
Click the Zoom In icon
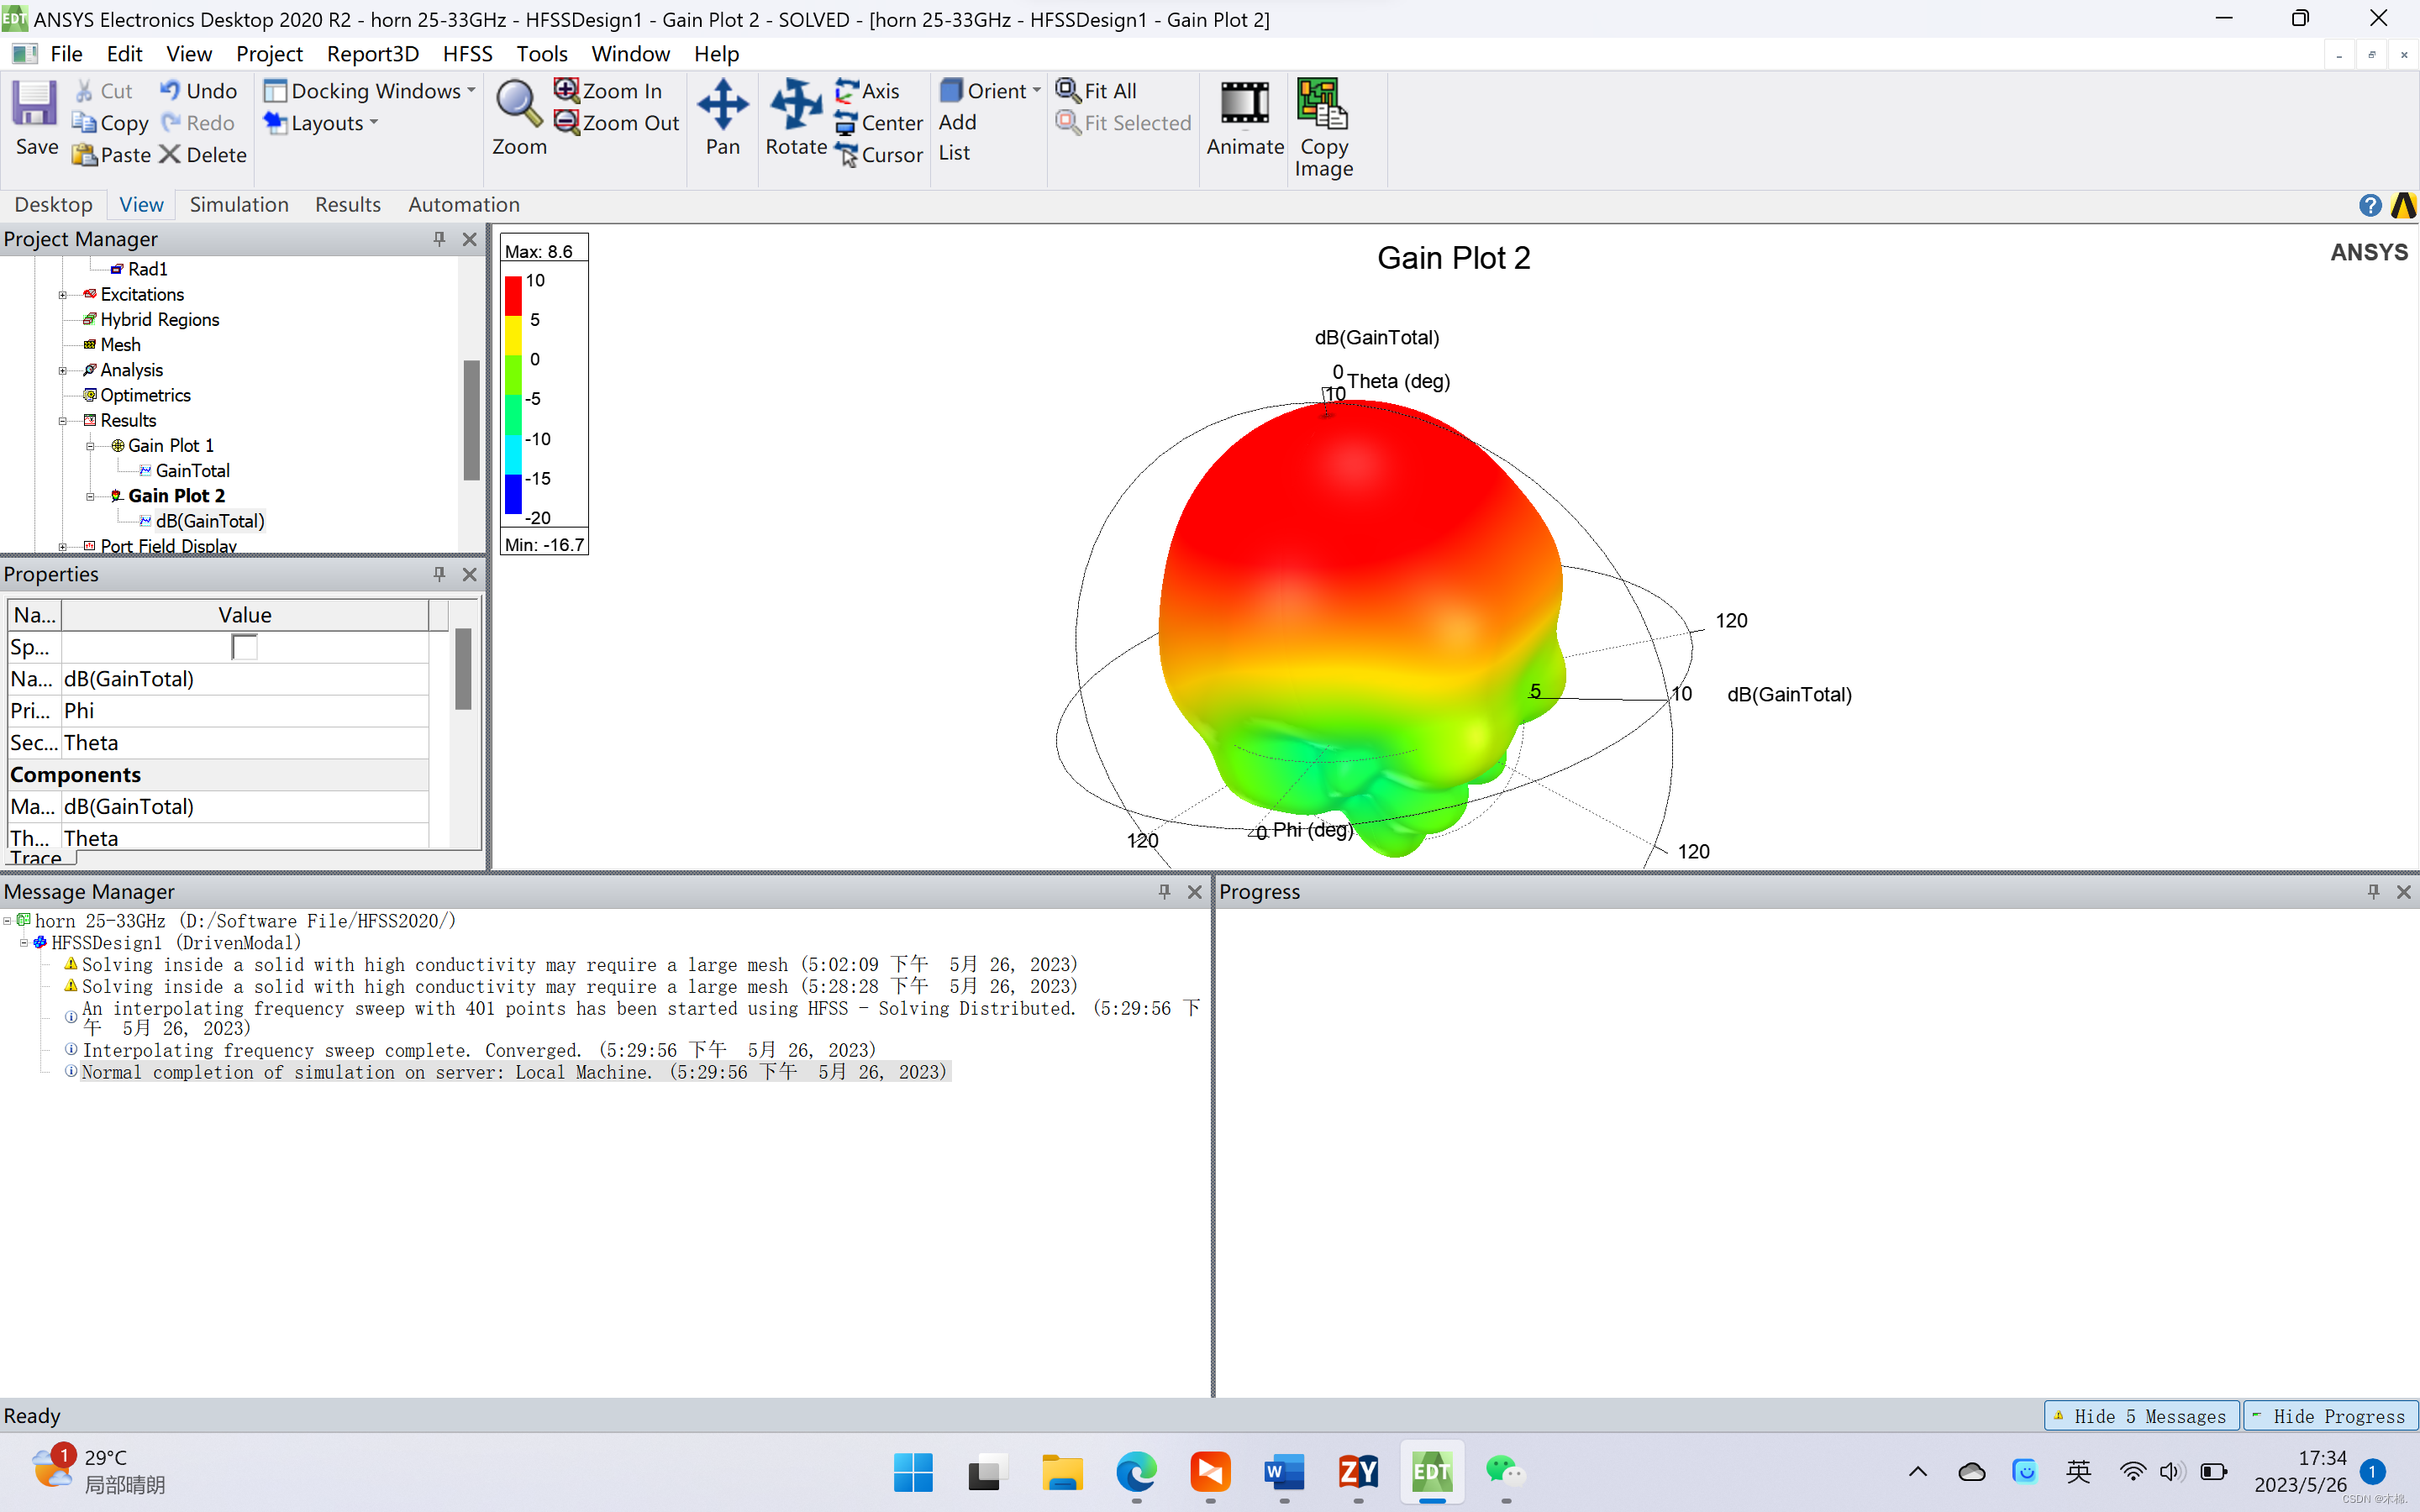pos(567,91)
